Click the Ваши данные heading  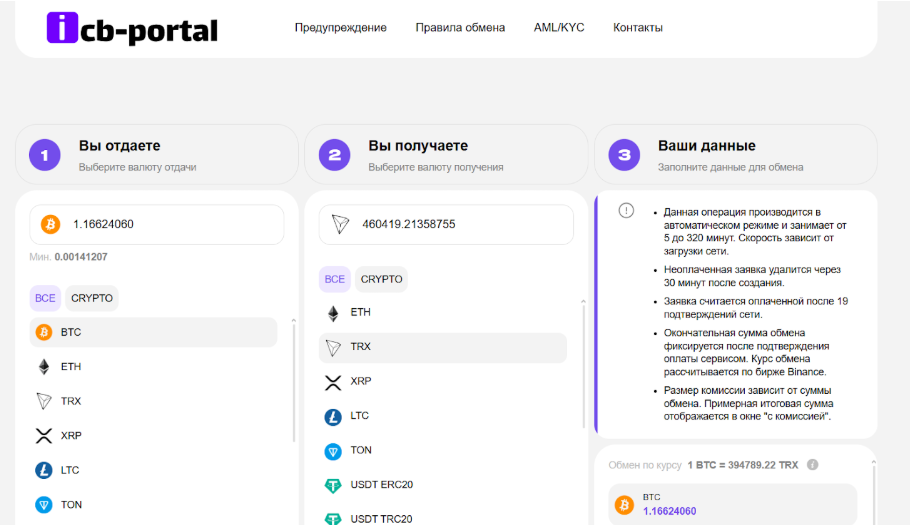[706, 146]
